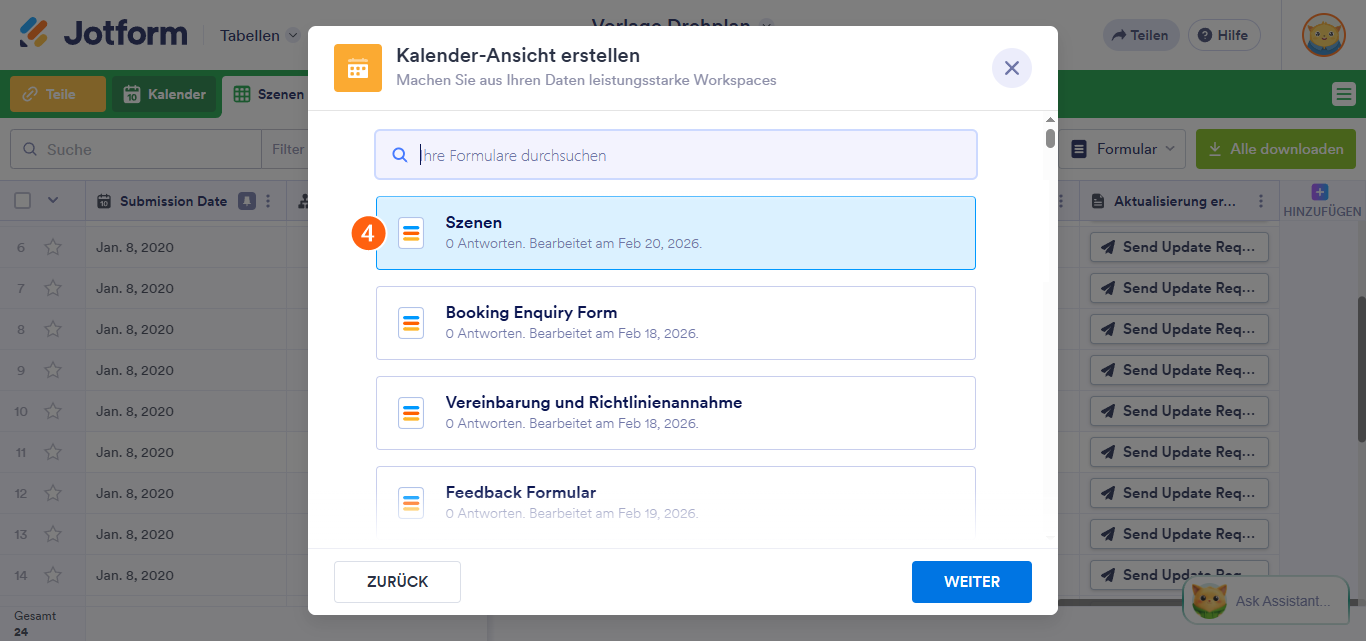Switch to the Szenen tab
This screenshot has width=1366, height=641.
(x=270, y=94)
